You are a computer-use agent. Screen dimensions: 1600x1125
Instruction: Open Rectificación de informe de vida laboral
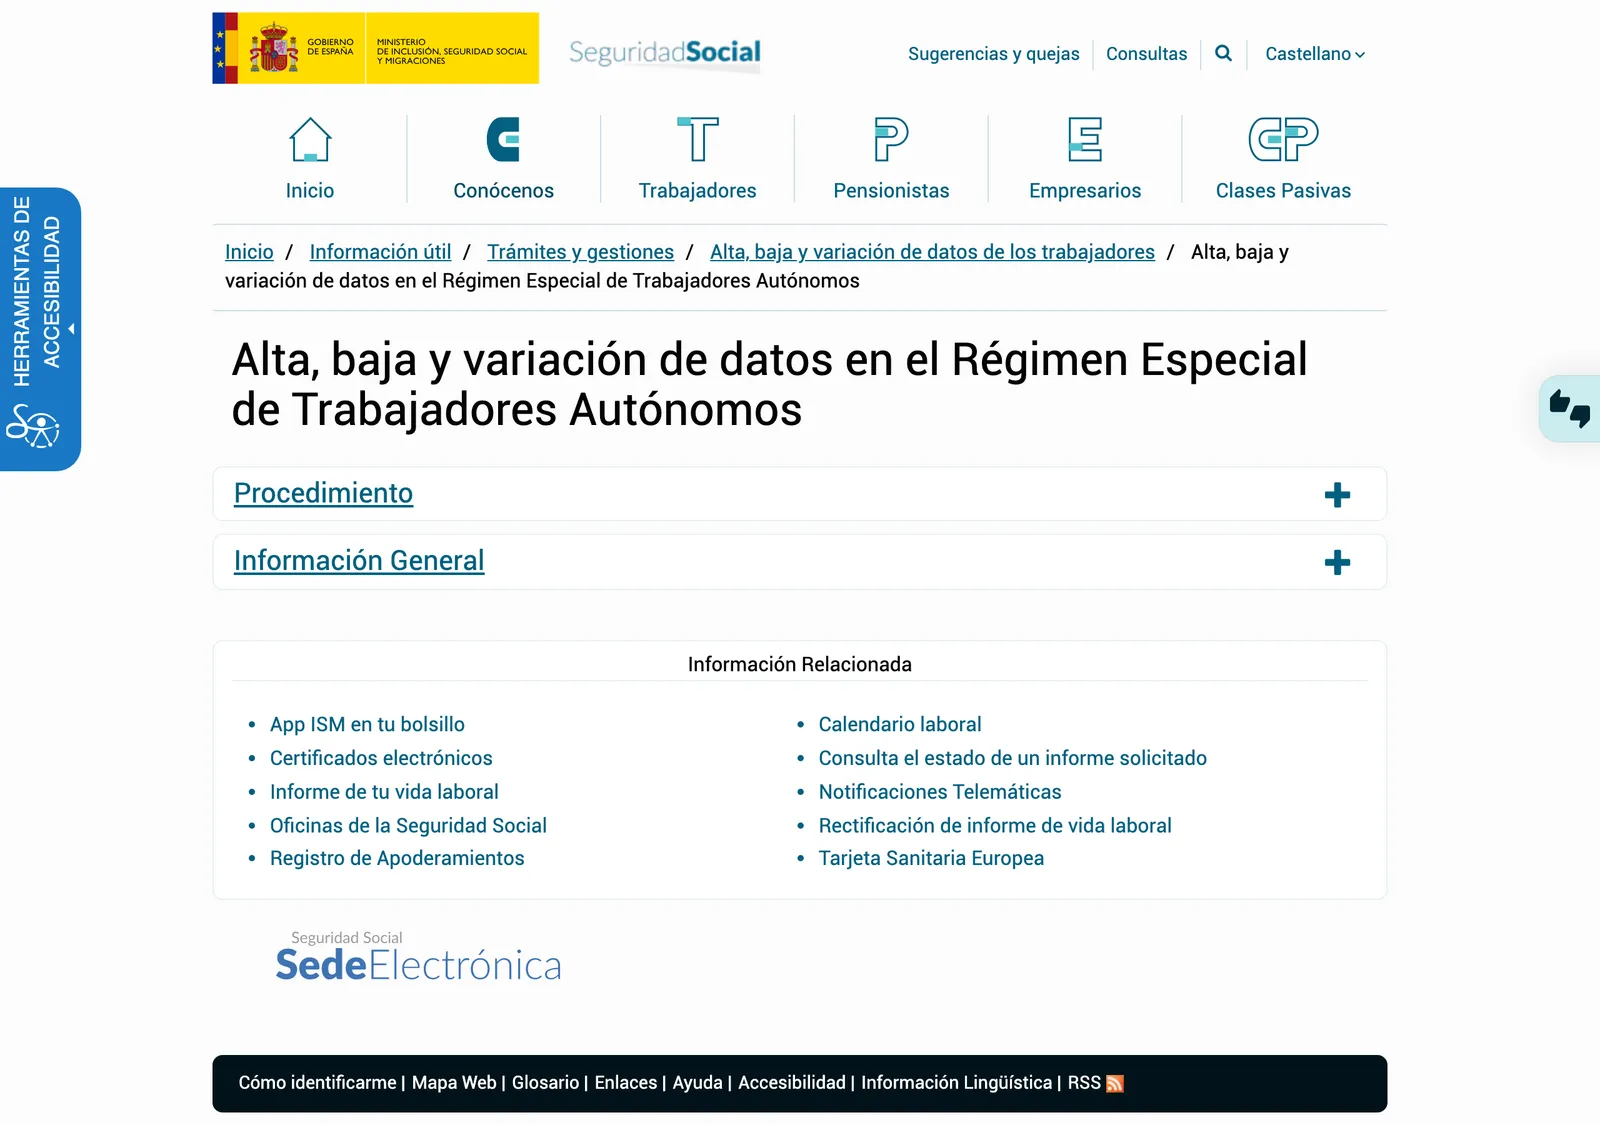click(x=995, y=826)
